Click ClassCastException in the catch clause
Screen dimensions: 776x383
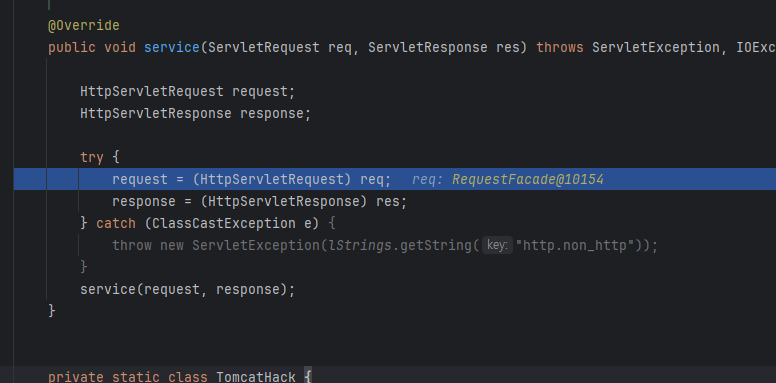(x=224, y=223)
